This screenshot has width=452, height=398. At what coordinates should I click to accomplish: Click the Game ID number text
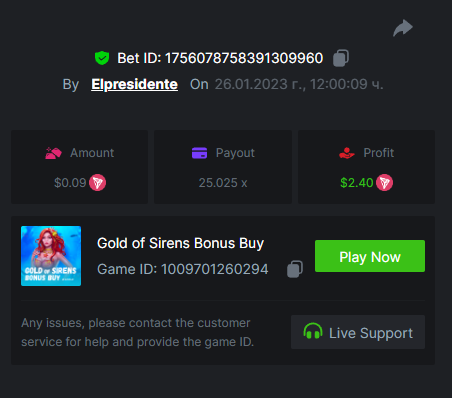point(215,269)
